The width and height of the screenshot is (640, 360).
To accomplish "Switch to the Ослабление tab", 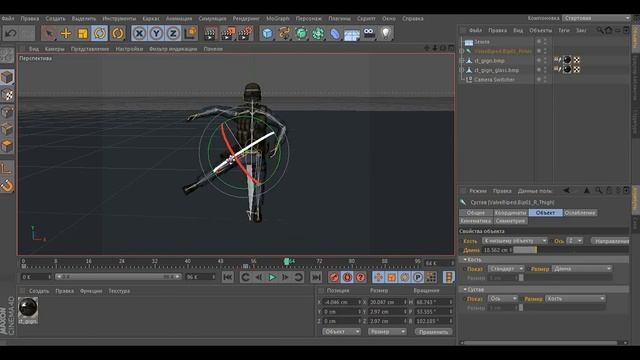I will [580, 213].
